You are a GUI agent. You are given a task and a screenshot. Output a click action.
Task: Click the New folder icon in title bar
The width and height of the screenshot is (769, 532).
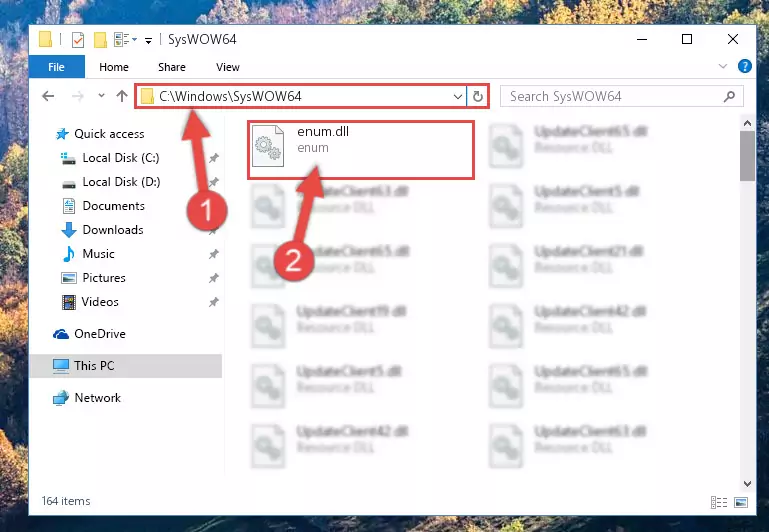click(x=100, y=39)
